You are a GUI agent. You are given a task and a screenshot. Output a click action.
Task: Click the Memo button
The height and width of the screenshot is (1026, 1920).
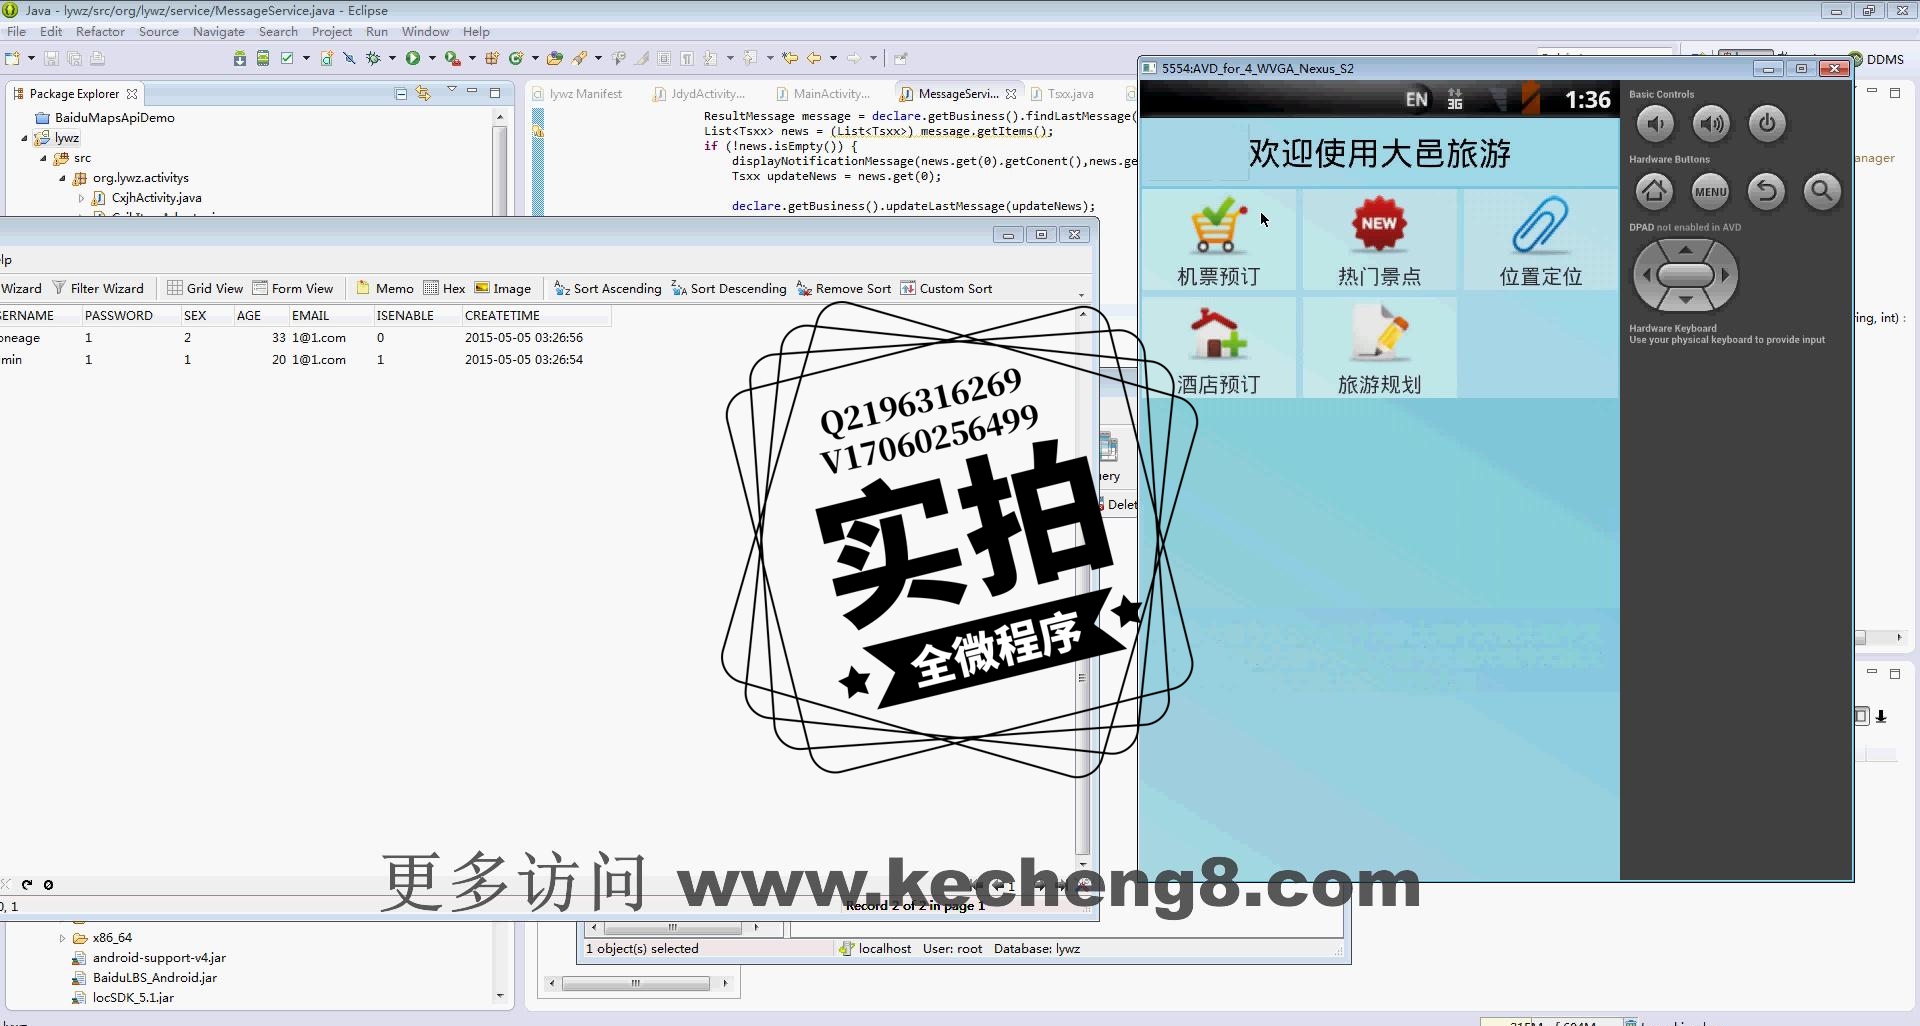coord(385,288)
